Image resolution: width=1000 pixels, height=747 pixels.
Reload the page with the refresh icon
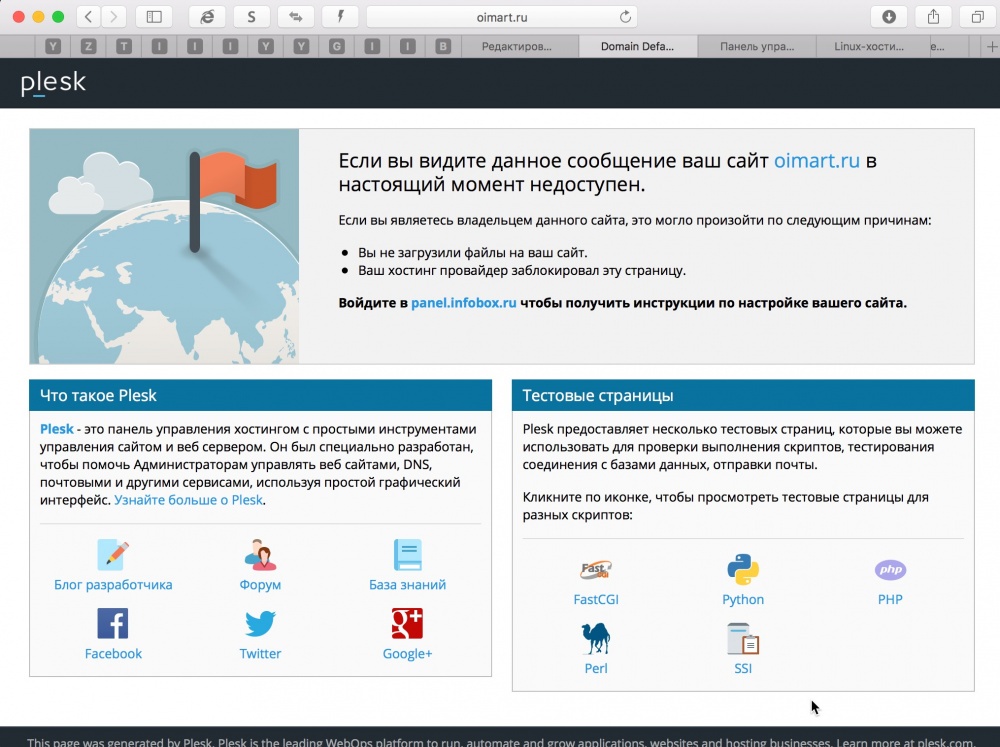point(625,17)
